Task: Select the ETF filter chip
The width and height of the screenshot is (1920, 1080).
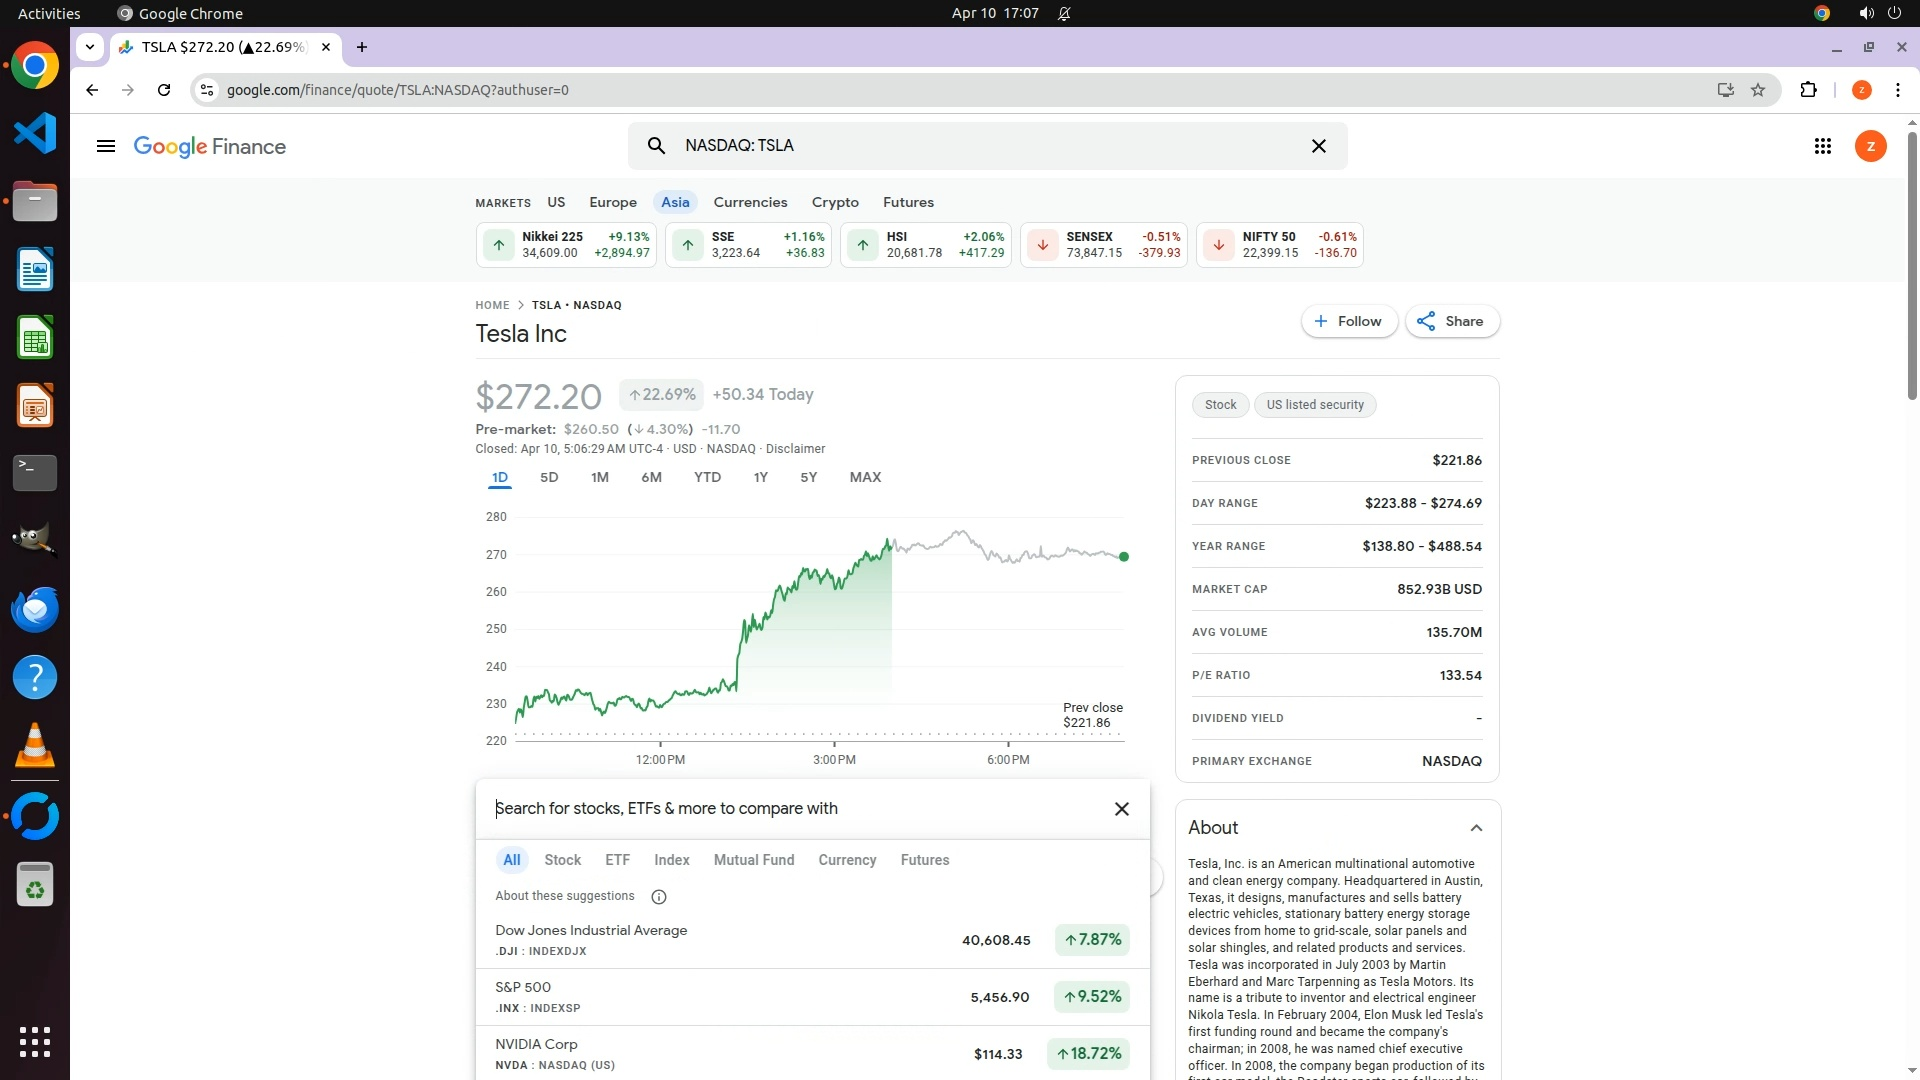Action: tap(617, 860)
